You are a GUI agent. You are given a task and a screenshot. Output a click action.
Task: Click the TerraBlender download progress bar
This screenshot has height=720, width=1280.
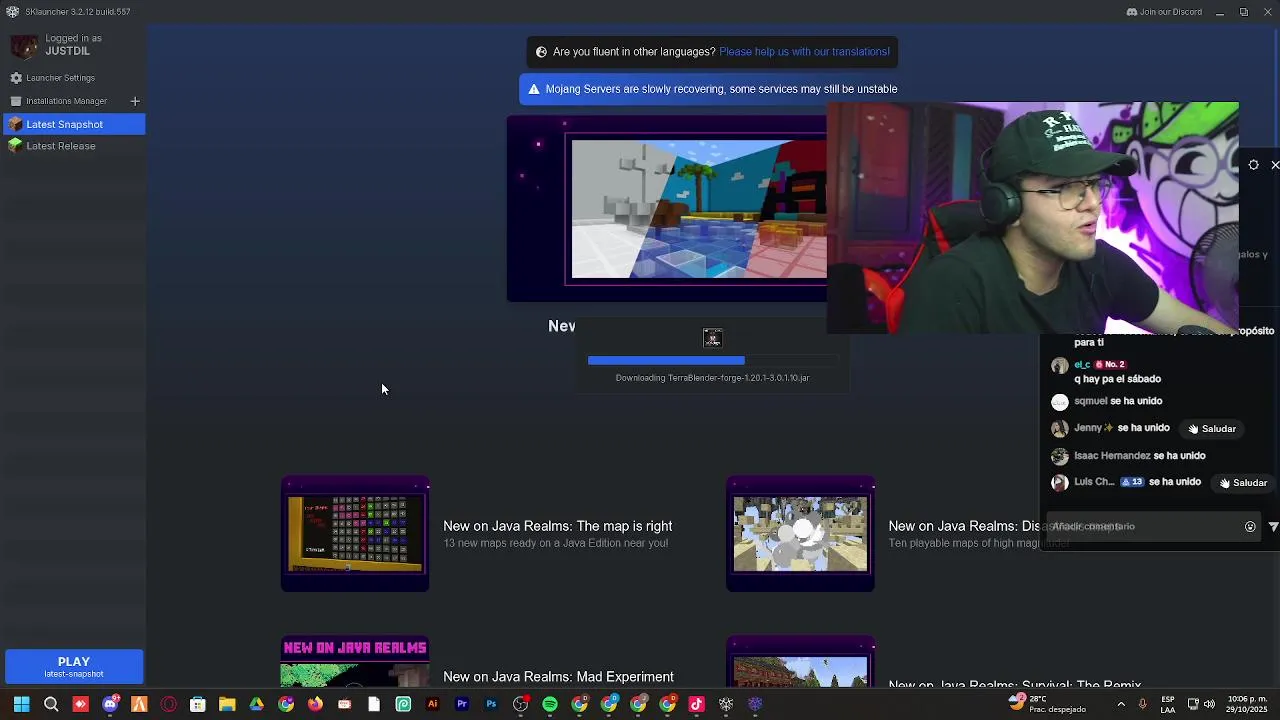(x=712, y=360)
